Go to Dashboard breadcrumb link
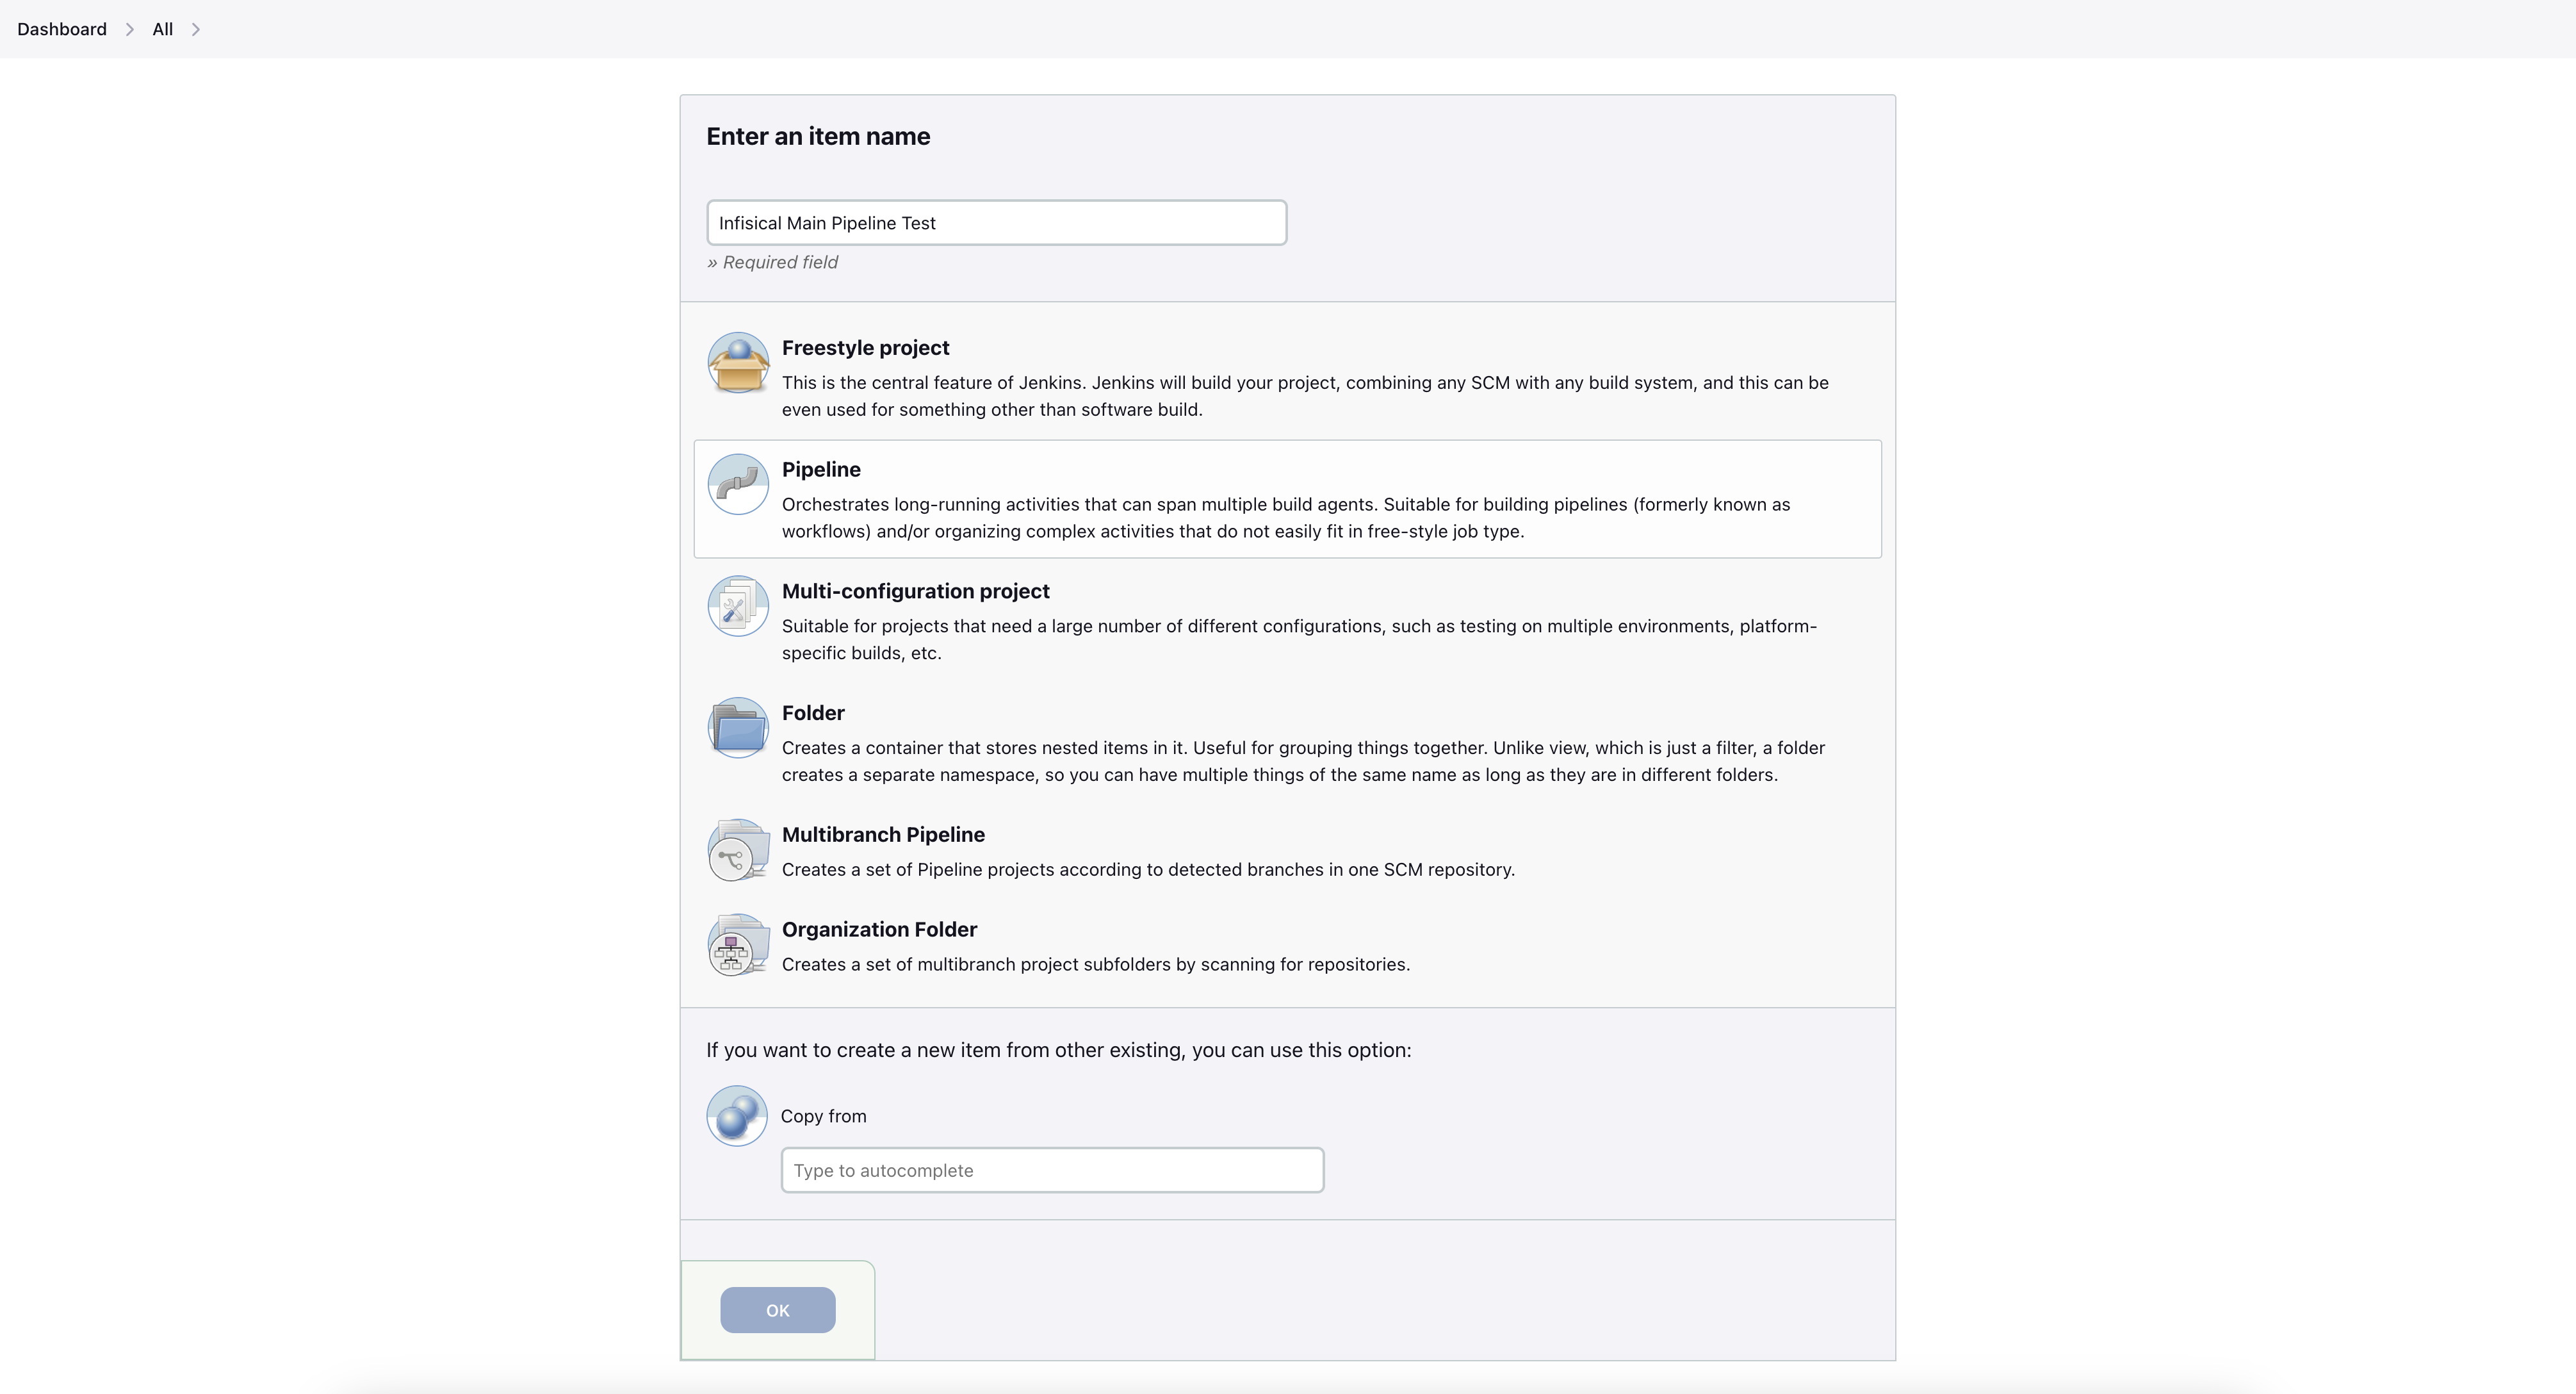Viewport: 2576px width, 1394px height. click(62, 29)
